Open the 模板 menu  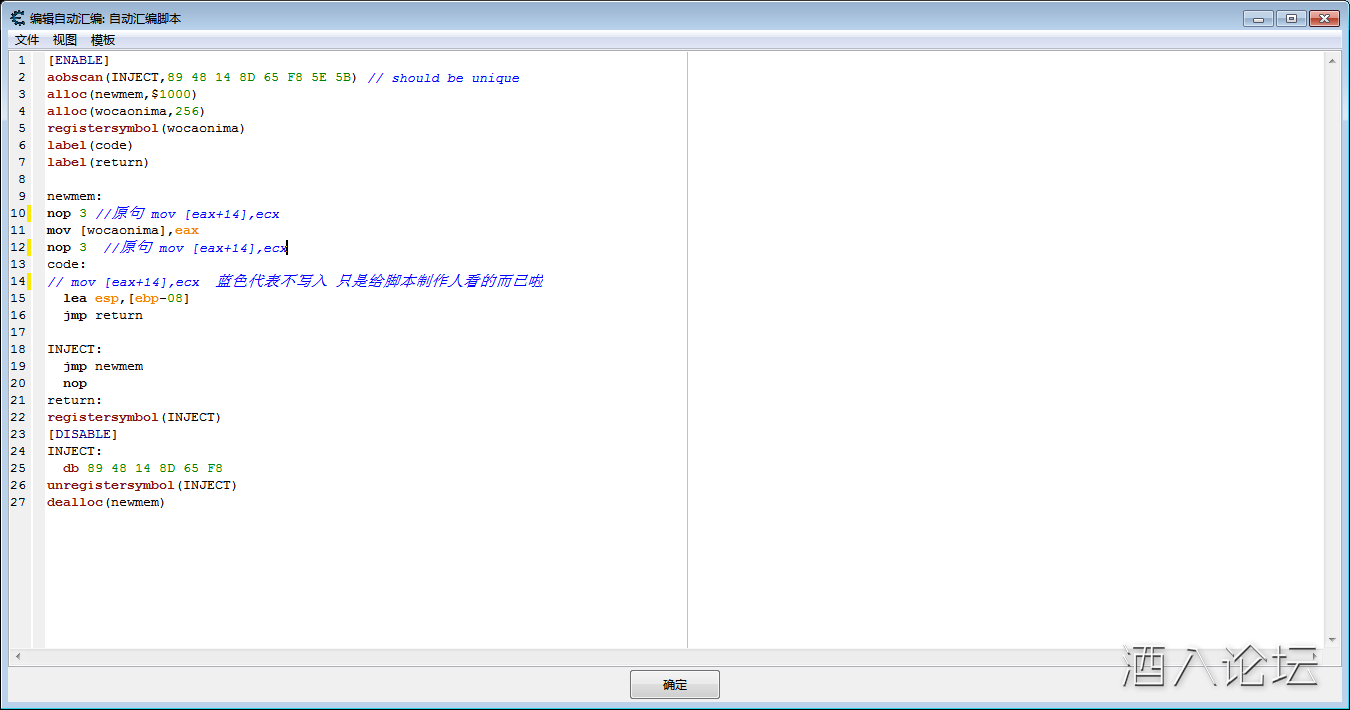(x=103, y=40)
